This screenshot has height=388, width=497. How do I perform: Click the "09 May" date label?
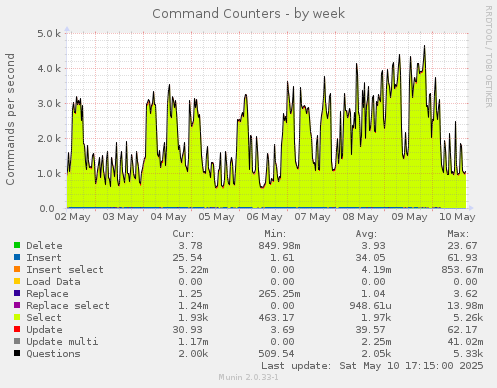point(409,217)
